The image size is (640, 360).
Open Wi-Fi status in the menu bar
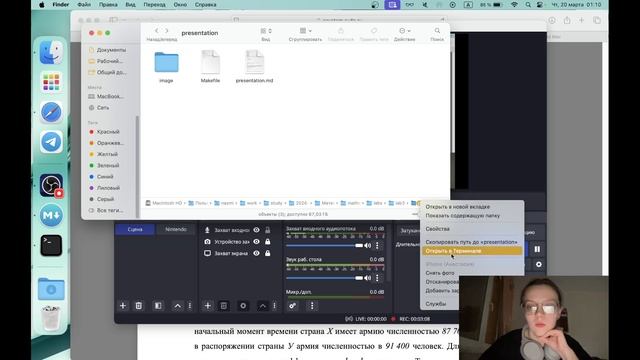514,4
